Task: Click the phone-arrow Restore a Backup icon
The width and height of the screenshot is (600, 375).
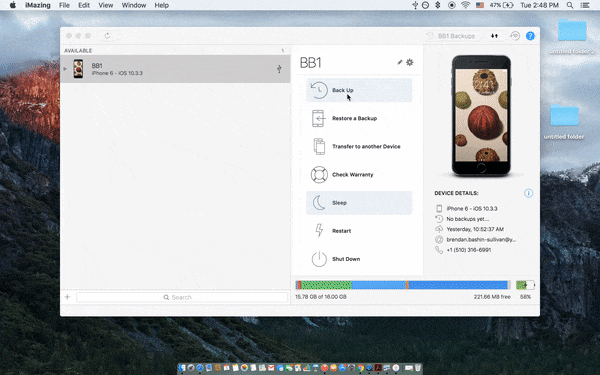Action: click(318, 118)
